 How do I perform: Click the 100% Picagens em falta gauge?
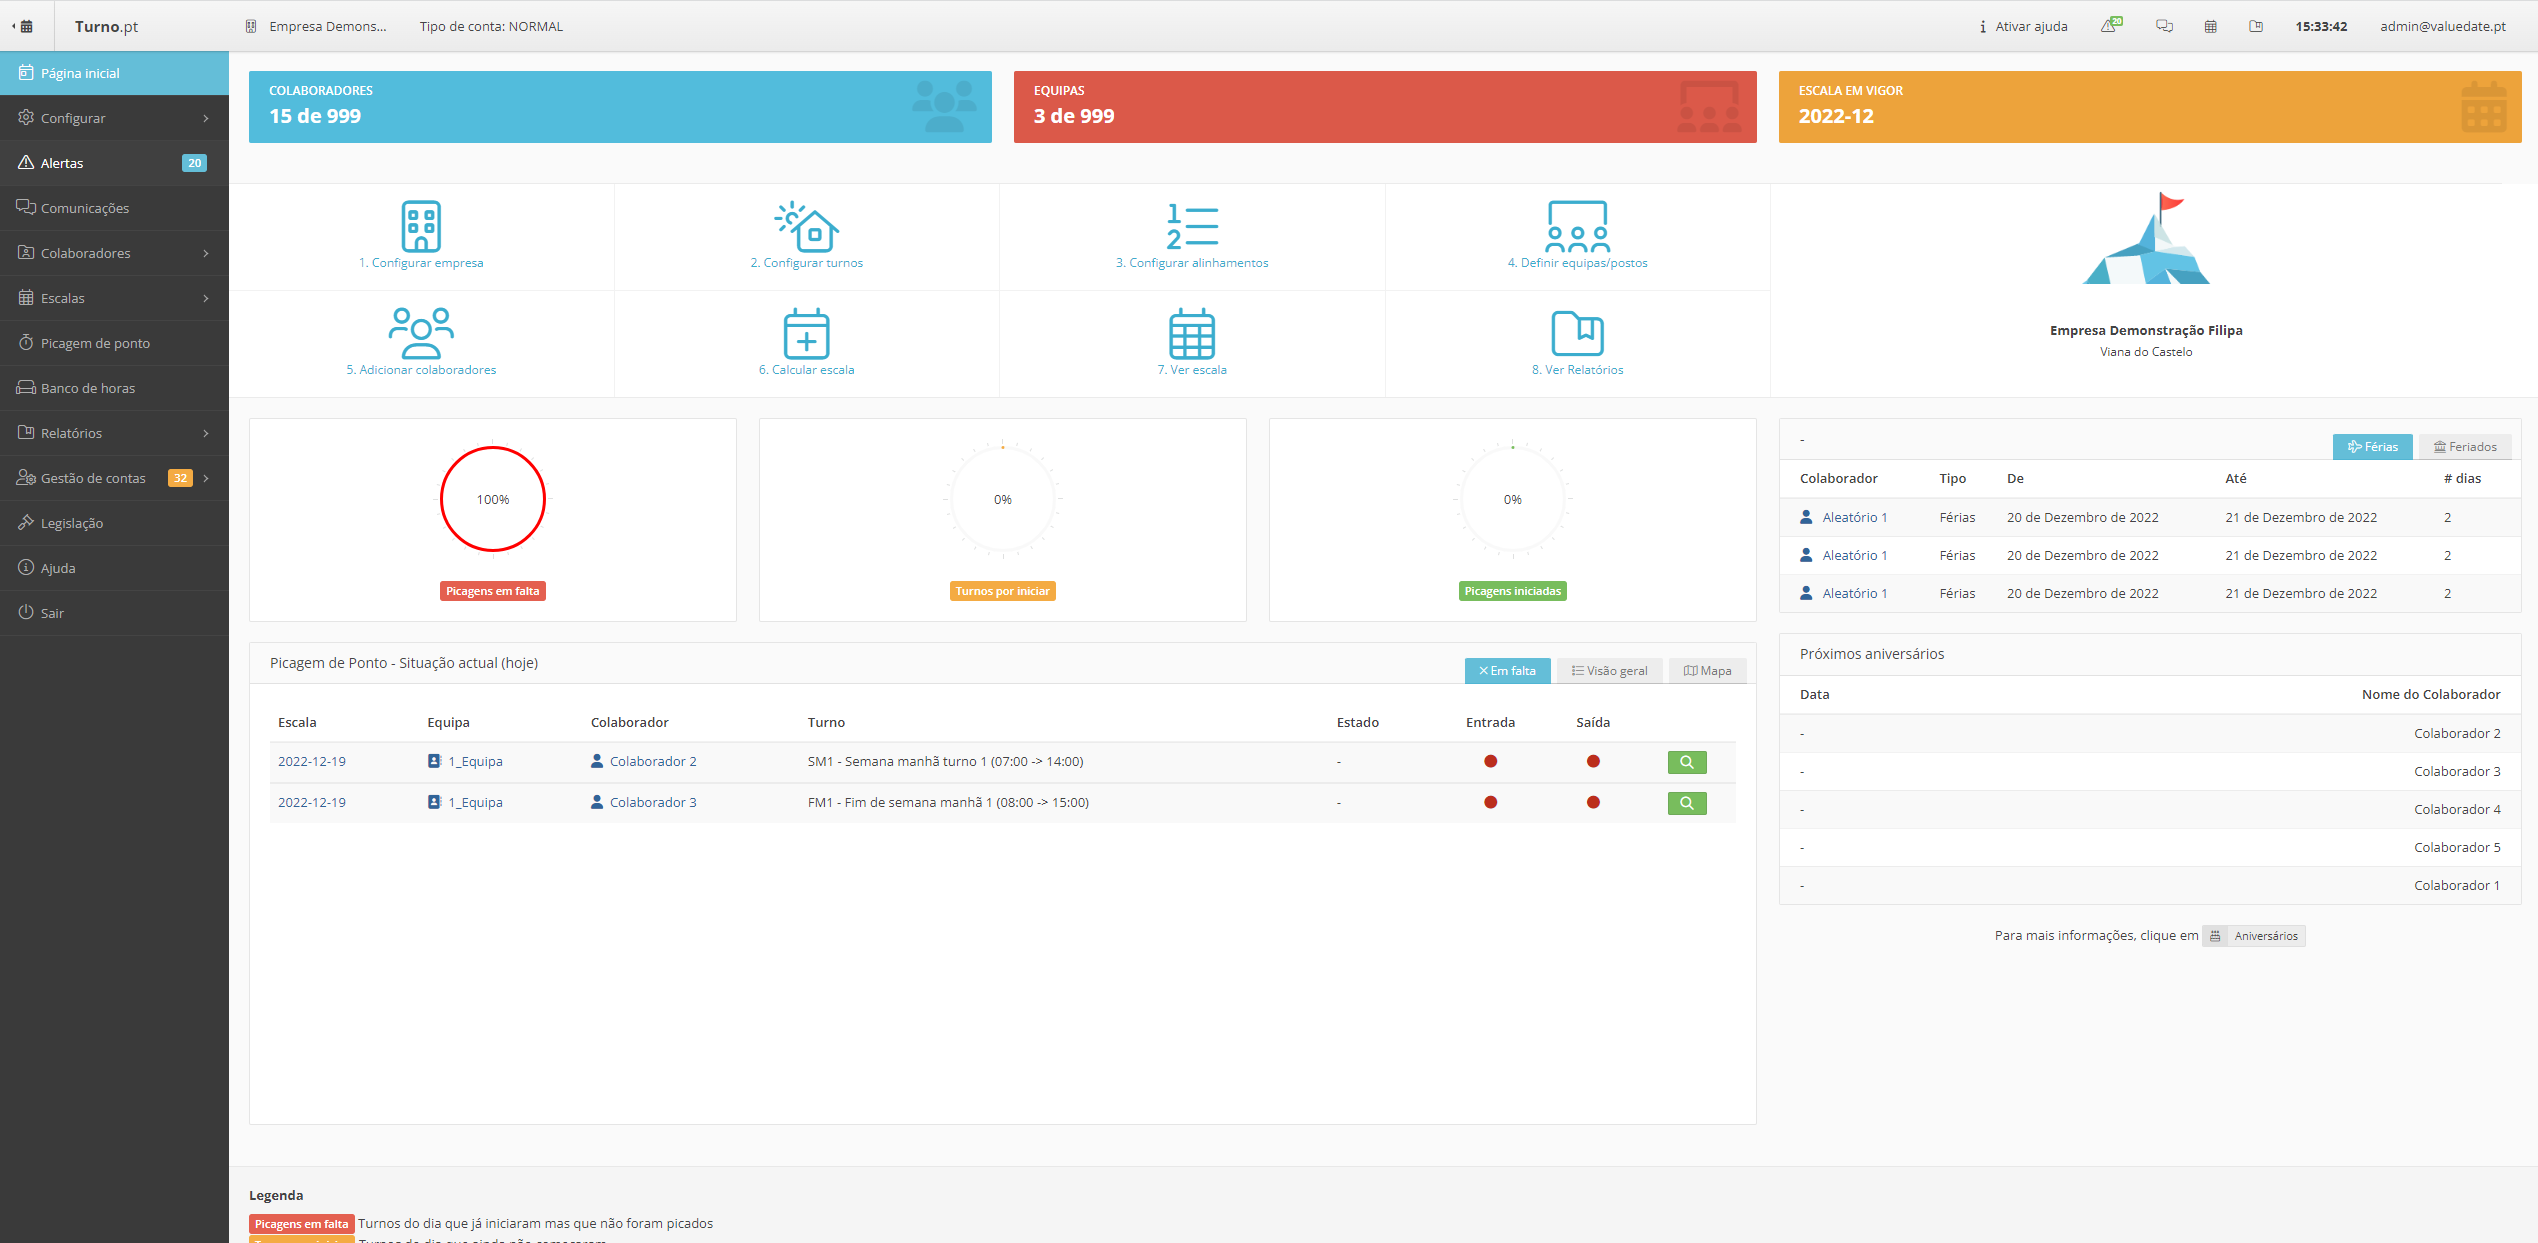point(492,498)
